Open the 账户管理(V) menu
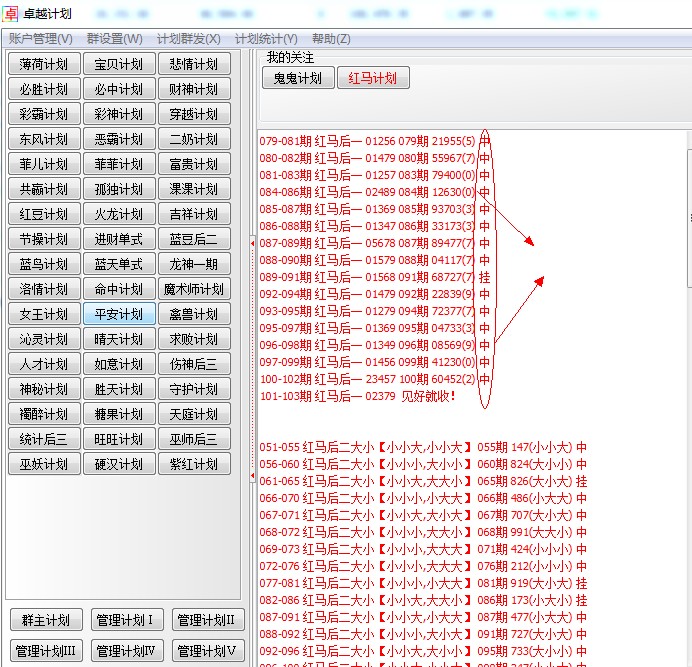This screenshot has height=667, width=692. click(40, 39)
